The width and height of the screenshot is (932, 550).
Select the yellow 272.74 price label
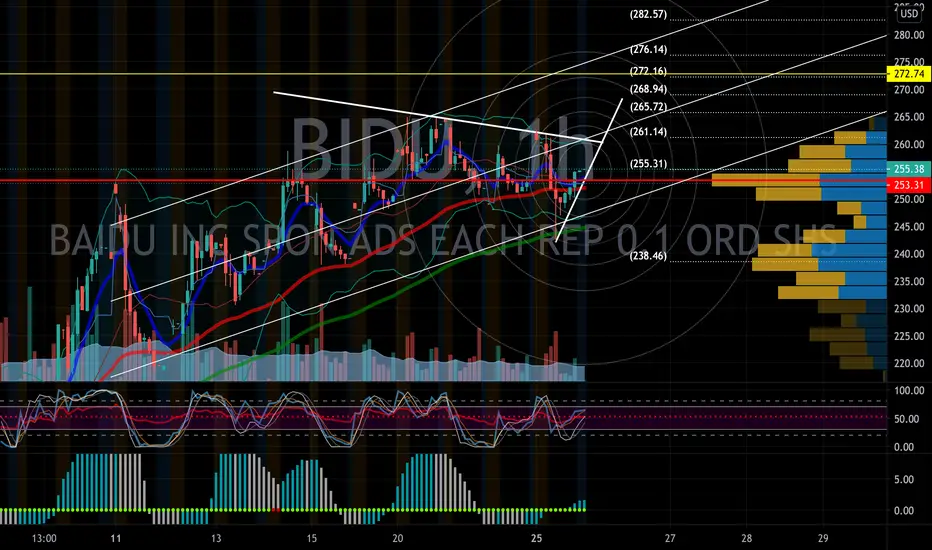pyautogui.click(x=909, y=74)
